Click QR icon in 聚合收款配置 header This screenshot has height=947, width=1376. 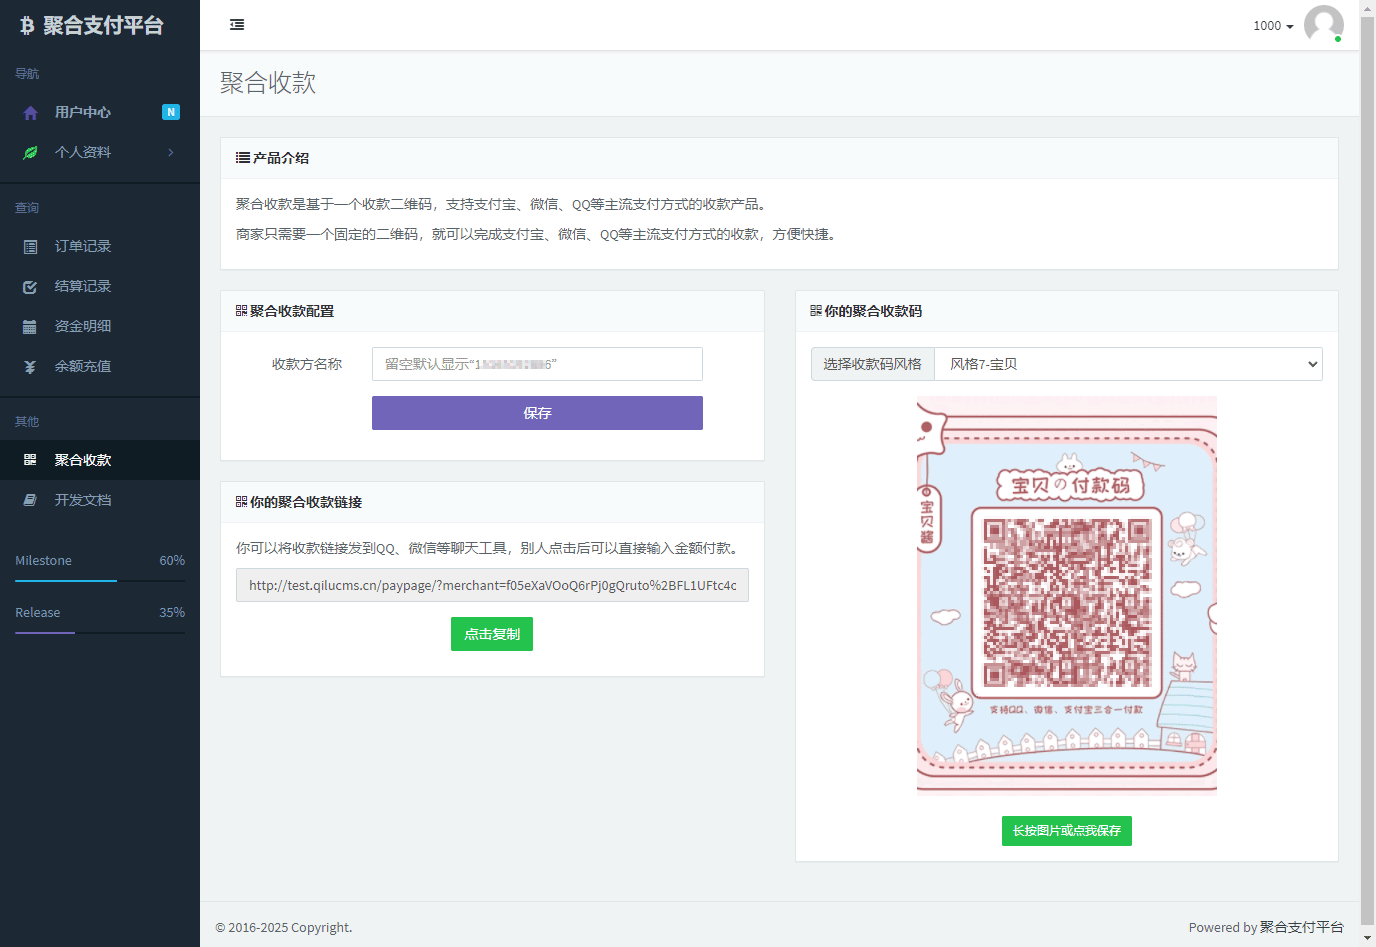point(241,311)
